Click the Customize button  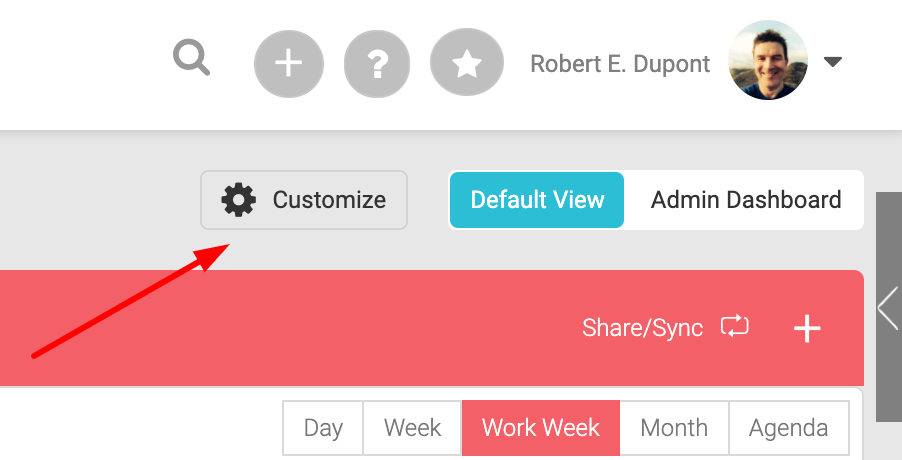304,200
